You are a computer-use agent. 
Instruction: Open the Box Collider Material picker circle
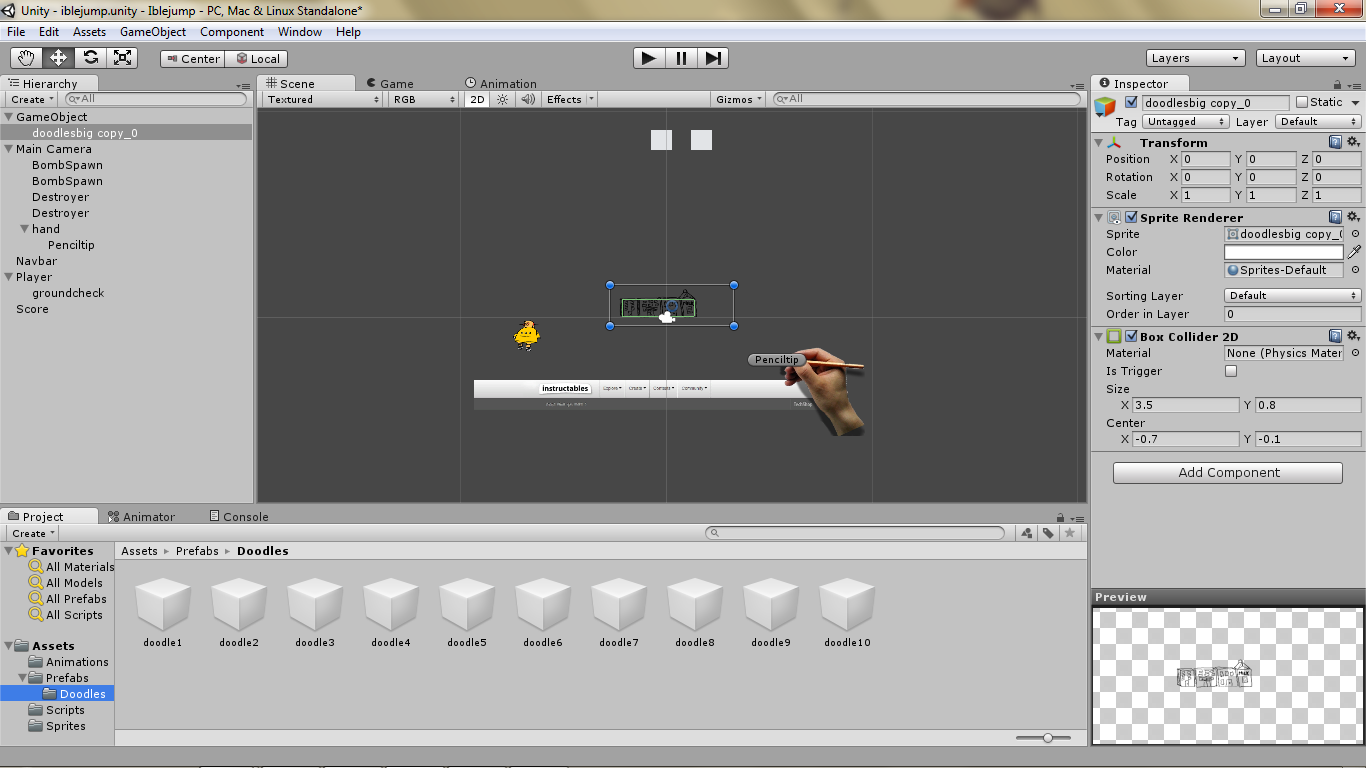pyautogui.click(x=1355, y=353)
